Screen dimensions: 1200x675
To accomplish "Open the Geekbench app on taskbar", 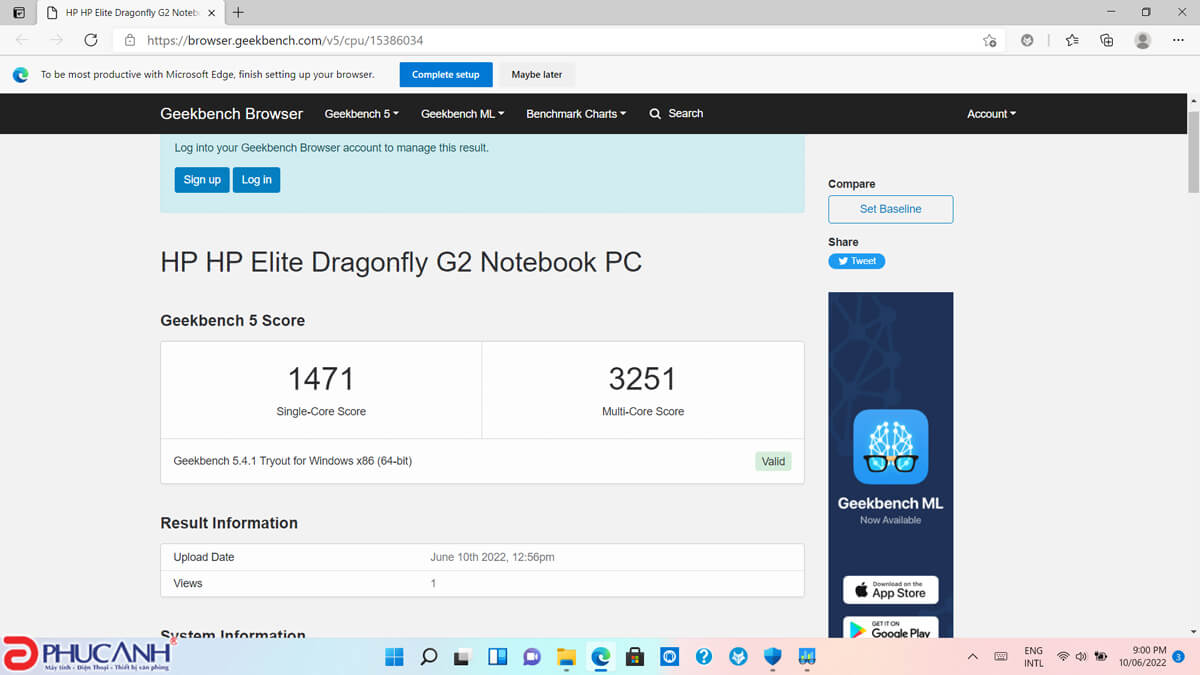I will 806,657.
